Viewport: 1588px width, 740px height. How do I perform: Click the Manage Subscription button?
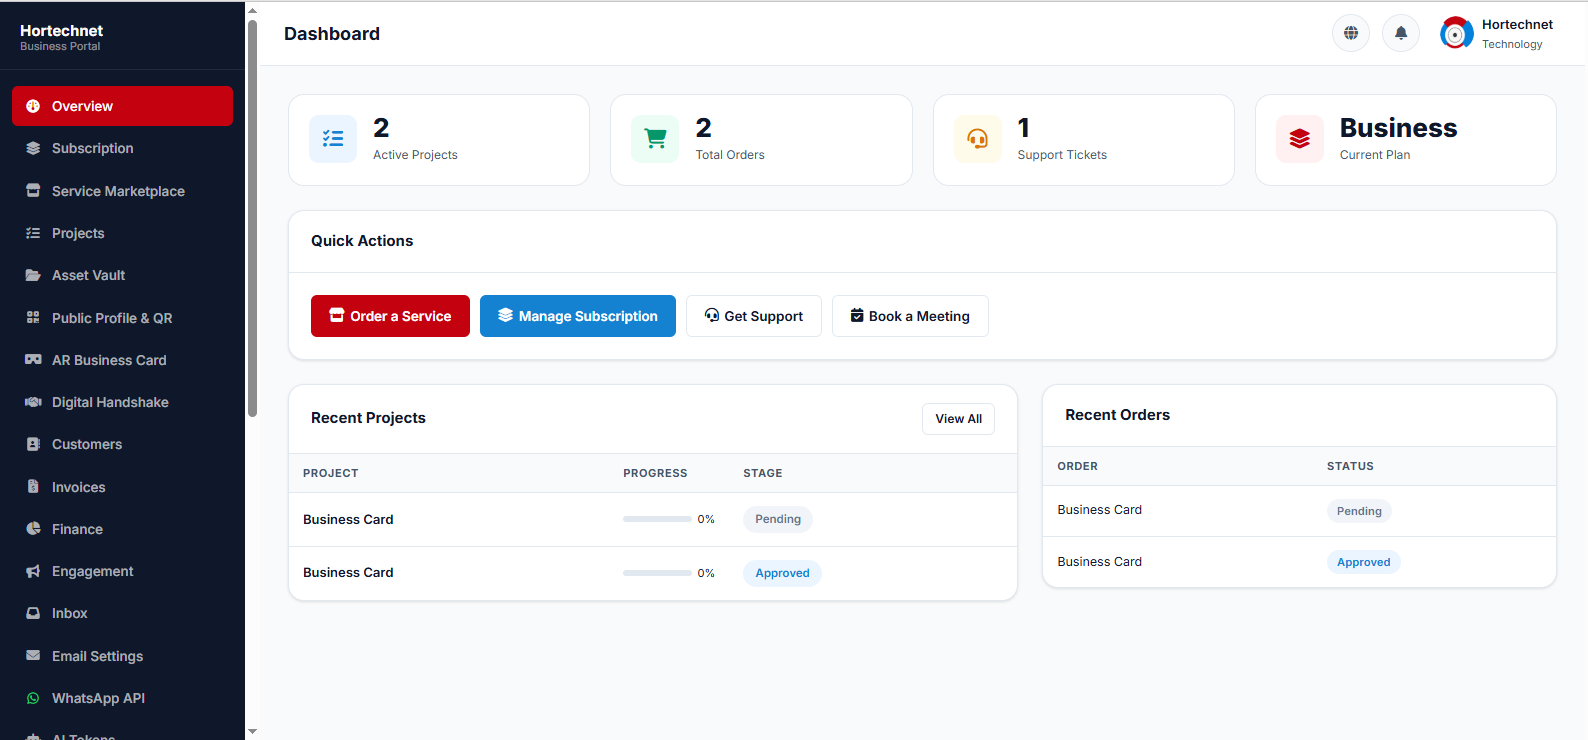tap(578, 316)
